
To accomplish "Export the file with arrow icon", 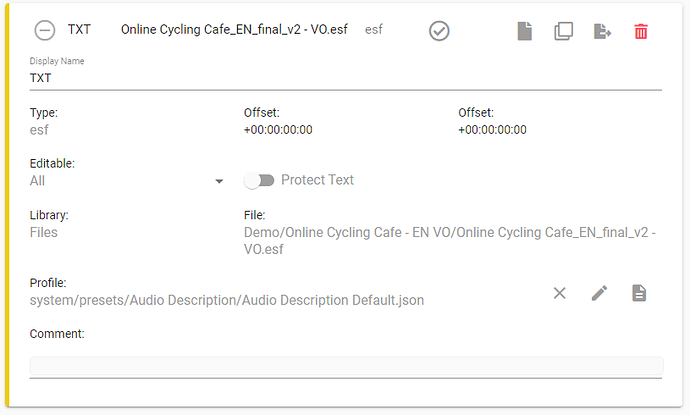I will click(602, 31).
